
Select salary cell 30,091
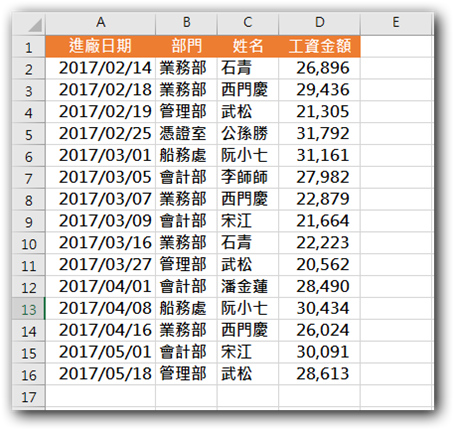pyautogui.click(x=319, y=352)
